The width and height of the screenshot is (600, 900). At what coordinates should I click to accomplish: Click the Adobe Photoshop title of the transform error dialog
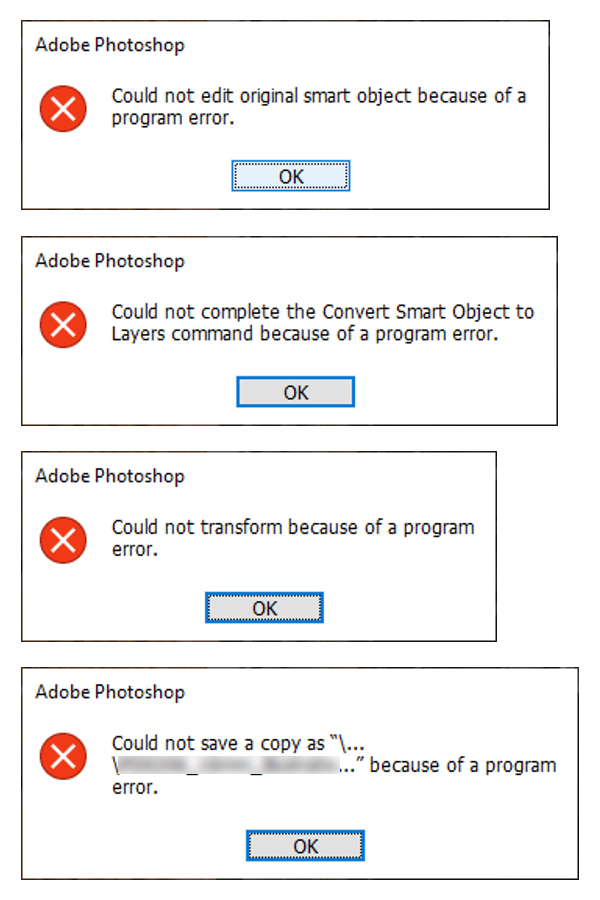tap(110, 476)
